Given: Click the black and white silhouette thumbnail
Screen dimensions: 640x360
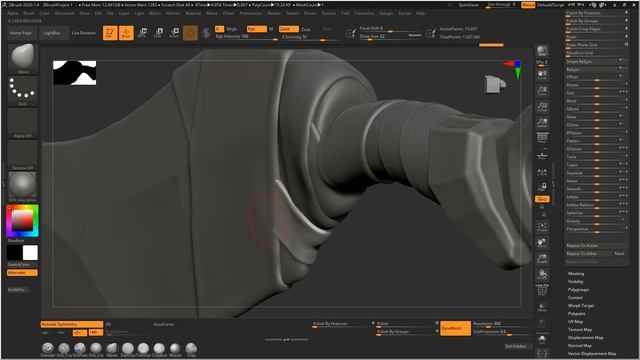Looking at the screenshot, I should 75,73.
